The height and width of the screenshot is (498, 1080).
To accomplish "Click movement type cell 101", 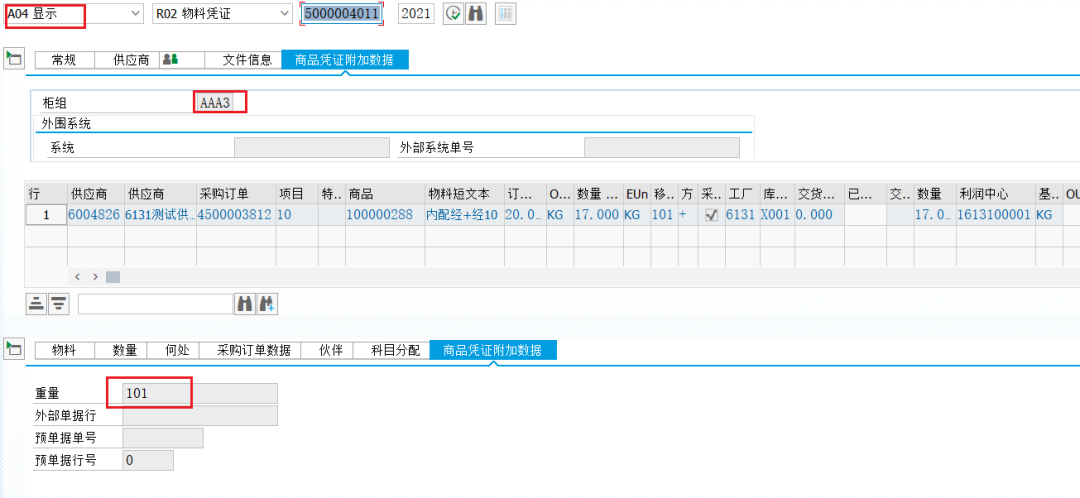I will 663,215.
